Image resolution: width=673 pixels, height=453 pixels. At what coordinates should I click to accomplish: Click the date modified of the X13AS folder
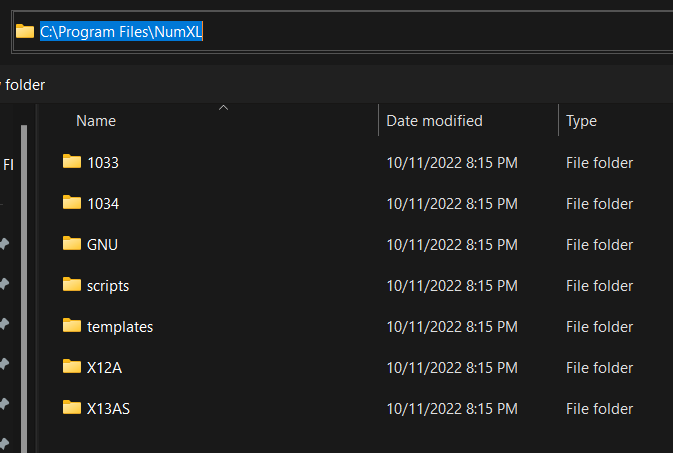click(x=452, y=409)
